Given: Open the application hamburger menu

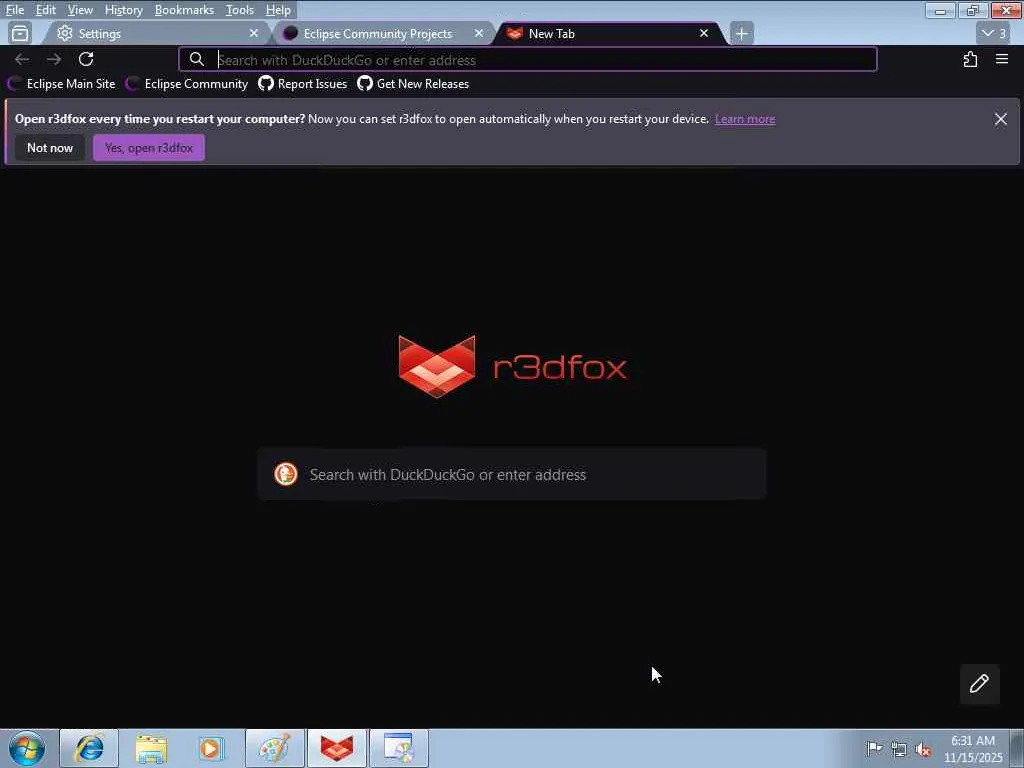Looking at the screenshot, I should [1002, 59].
